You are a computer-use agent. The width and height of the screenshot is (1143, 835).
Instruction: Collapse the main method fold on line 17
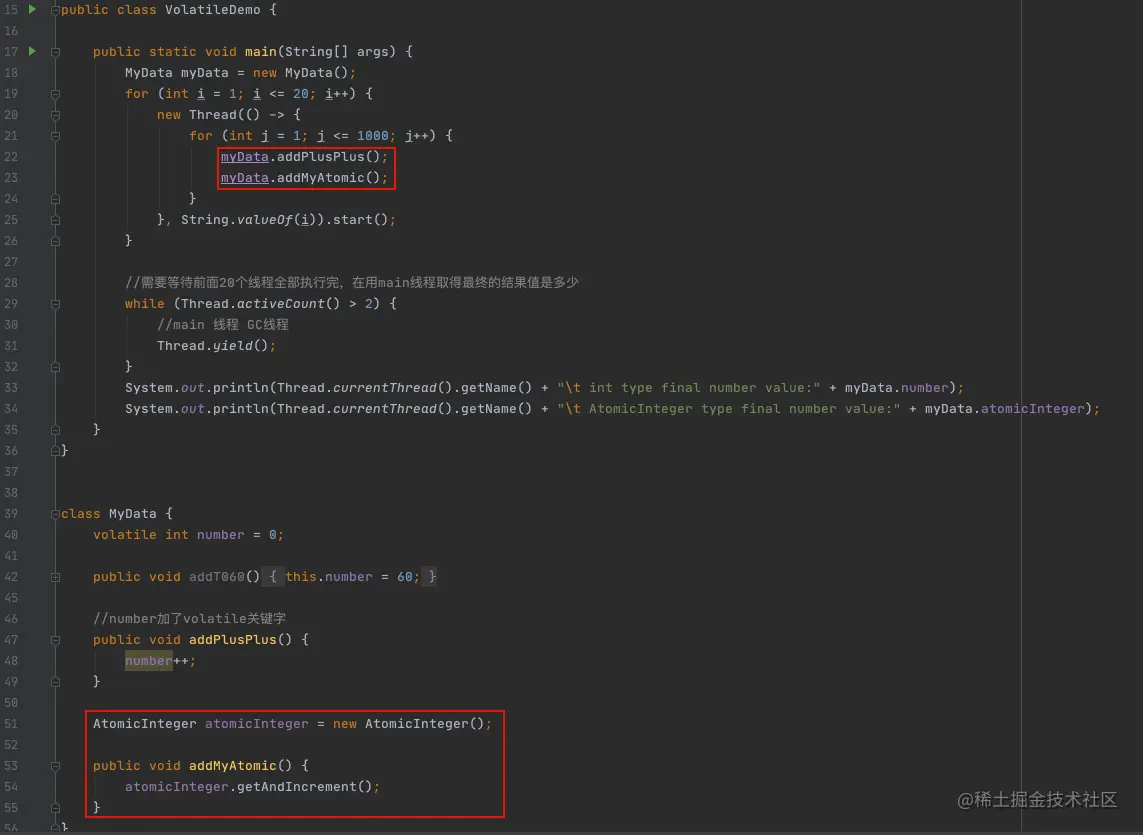click(x=55, y=52)
